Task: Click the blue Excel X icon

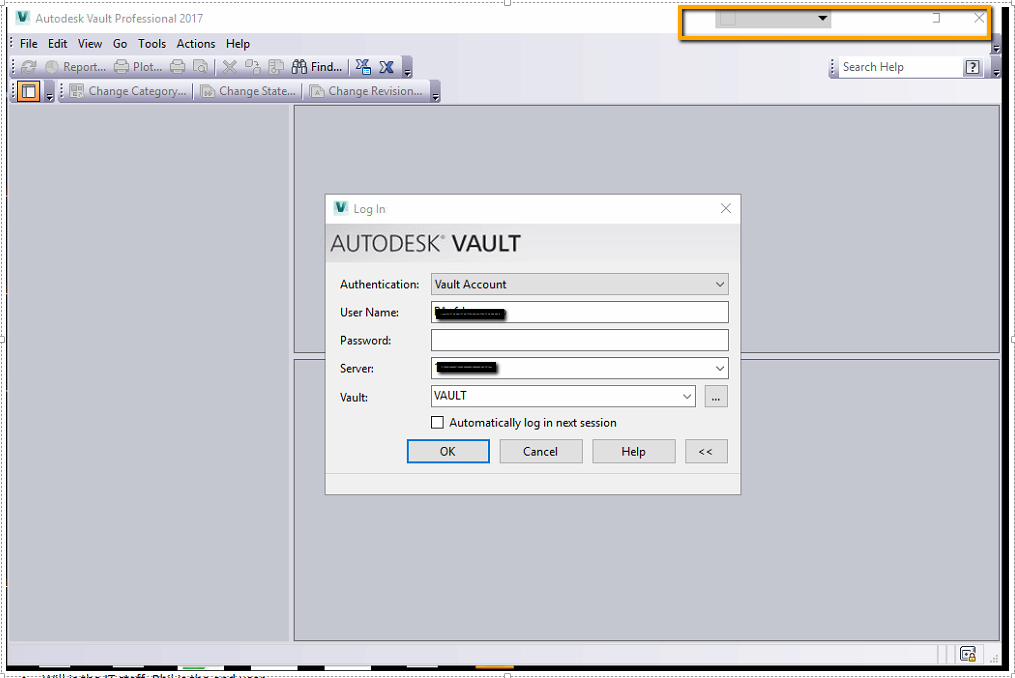Action: [386, 67]
